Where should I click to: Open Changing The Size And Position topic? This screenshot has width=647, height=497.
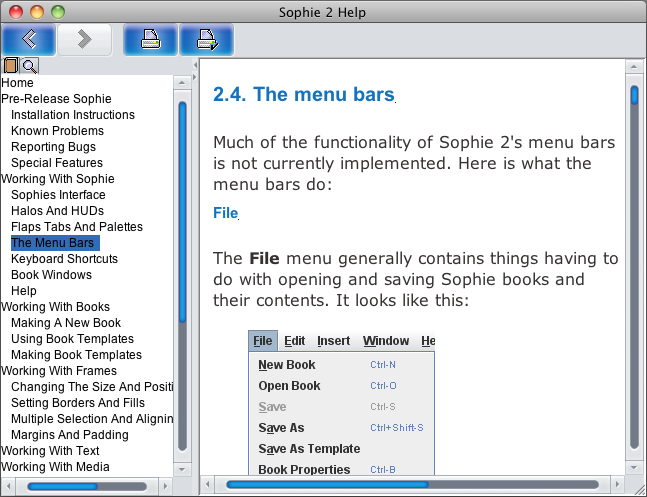click(x=92, y=387)
